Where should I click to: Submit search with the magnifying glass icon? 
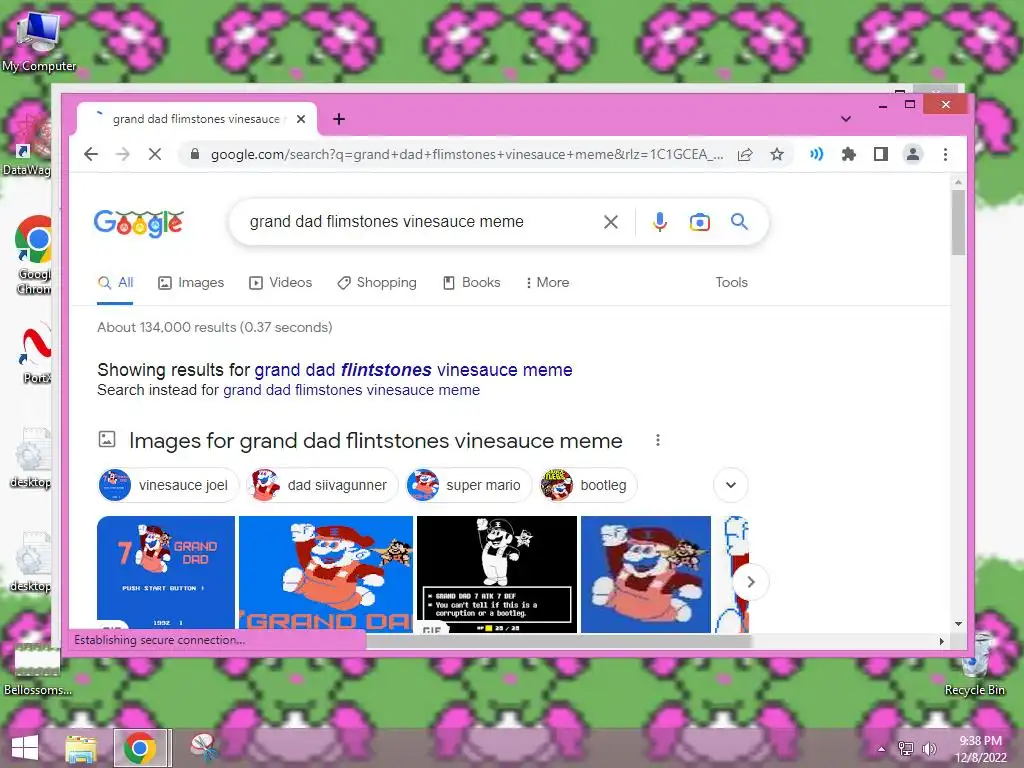coord(739,222)
